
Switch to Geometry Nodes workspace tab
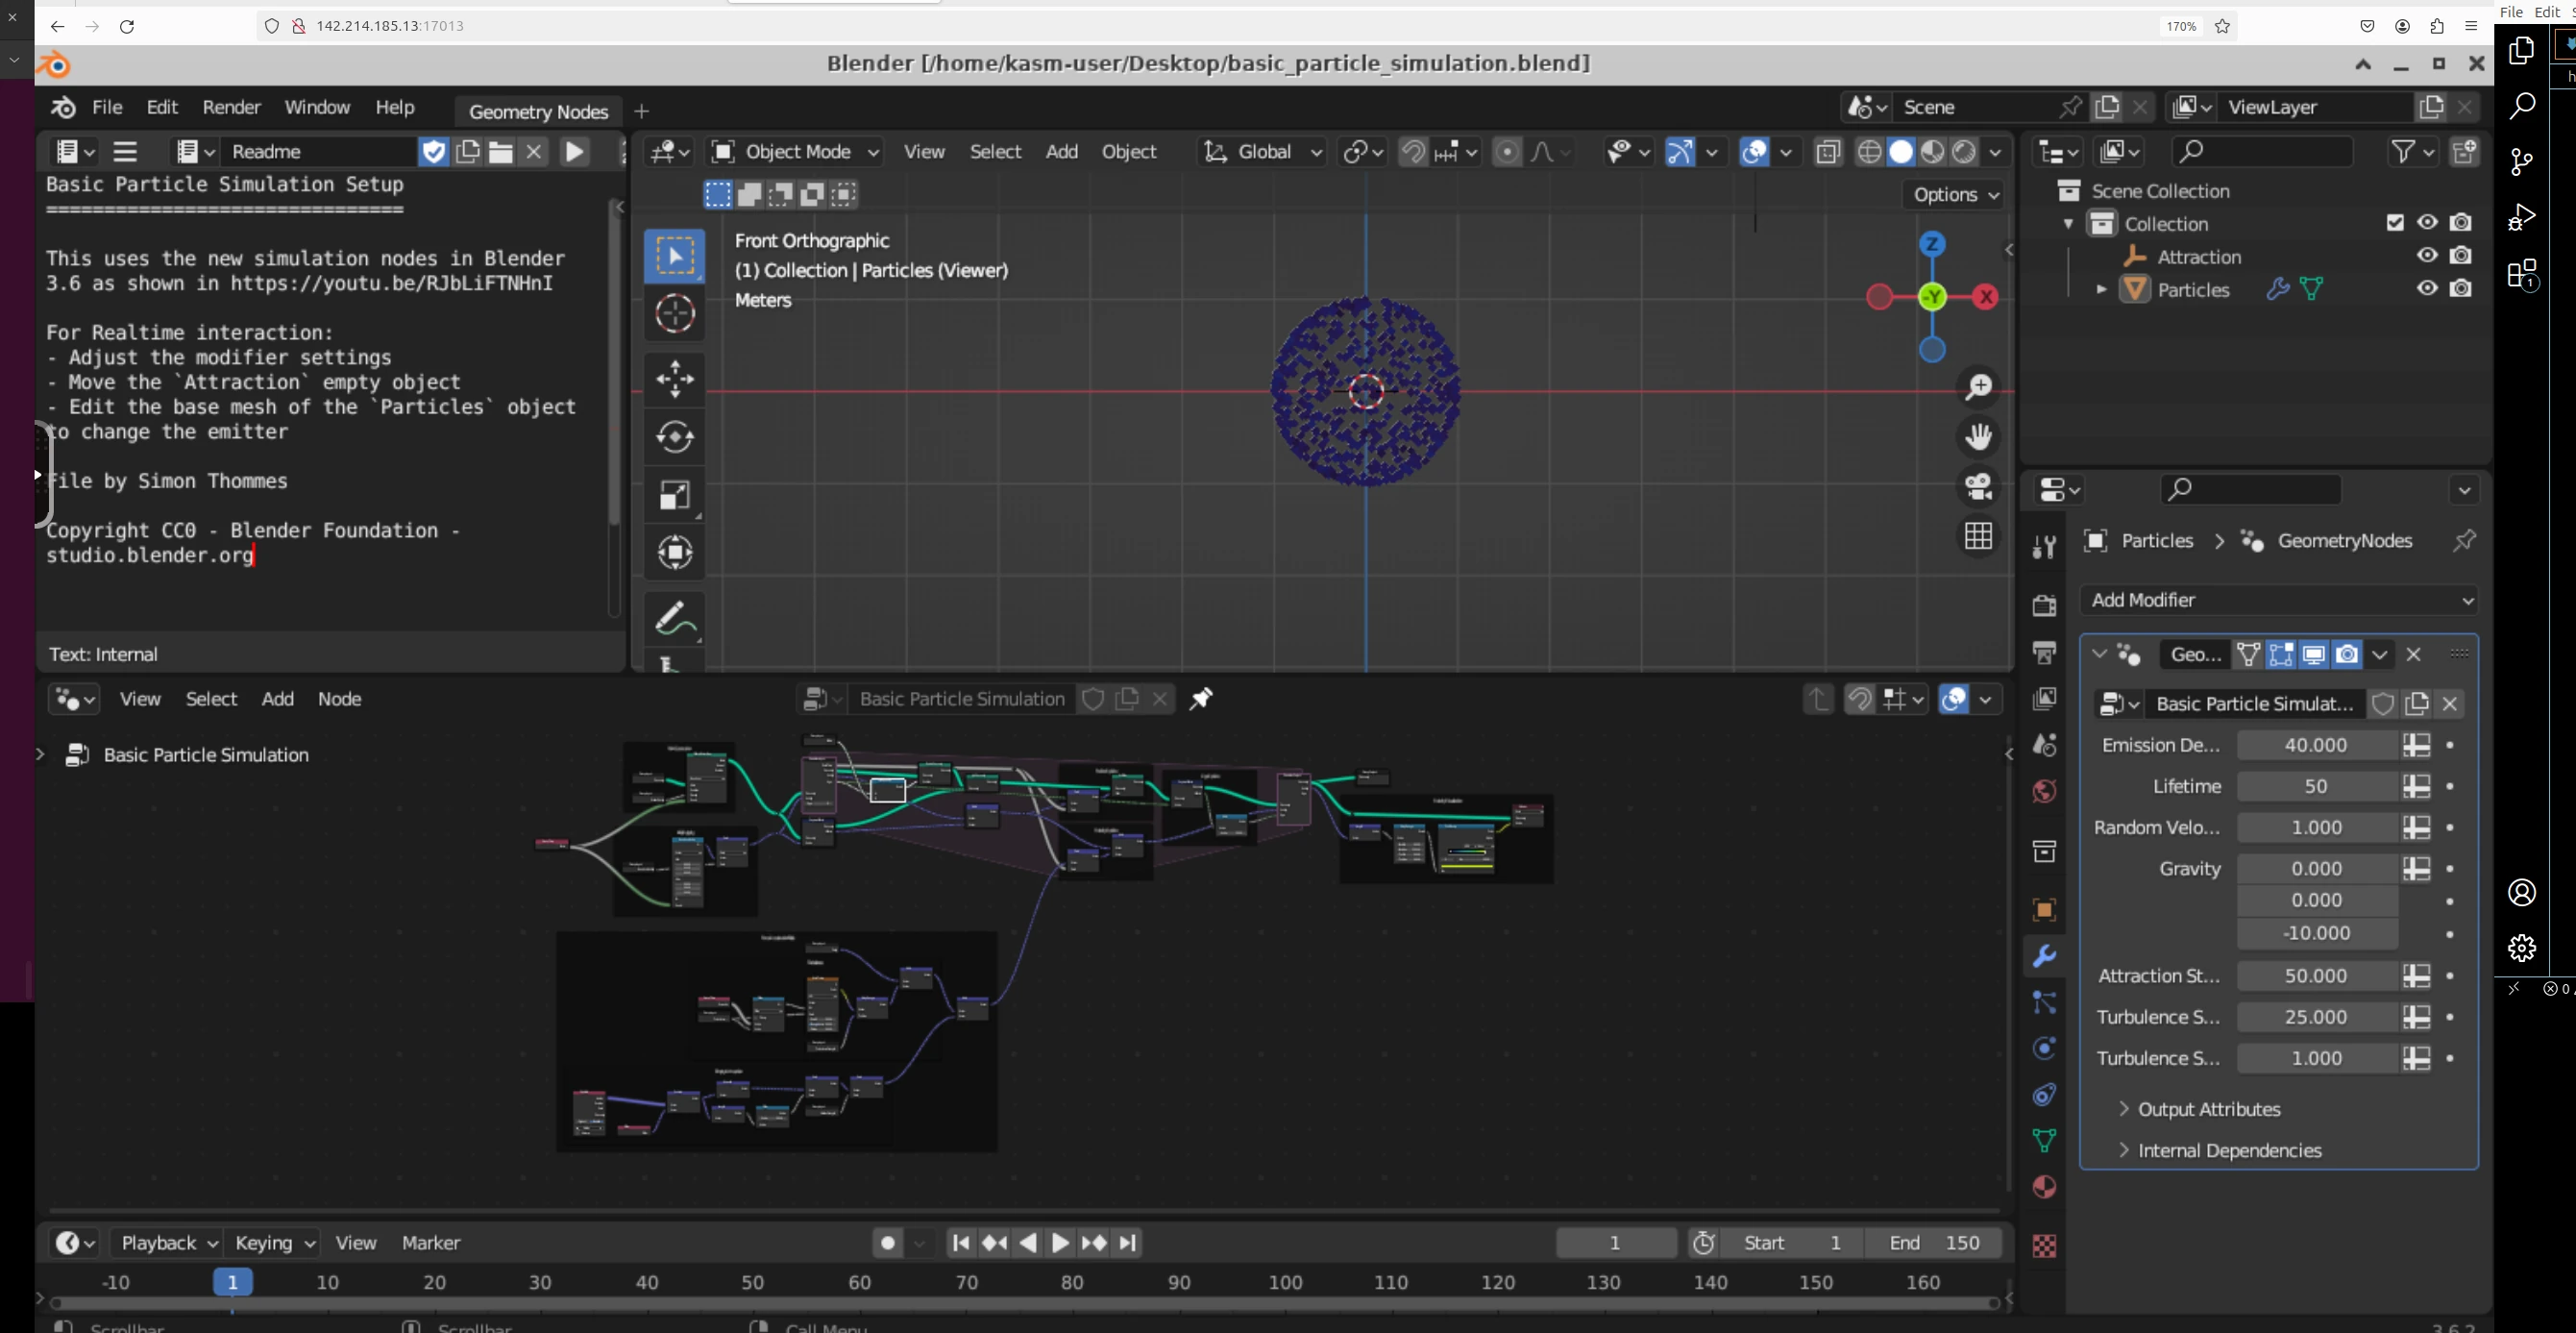(538, 111)
